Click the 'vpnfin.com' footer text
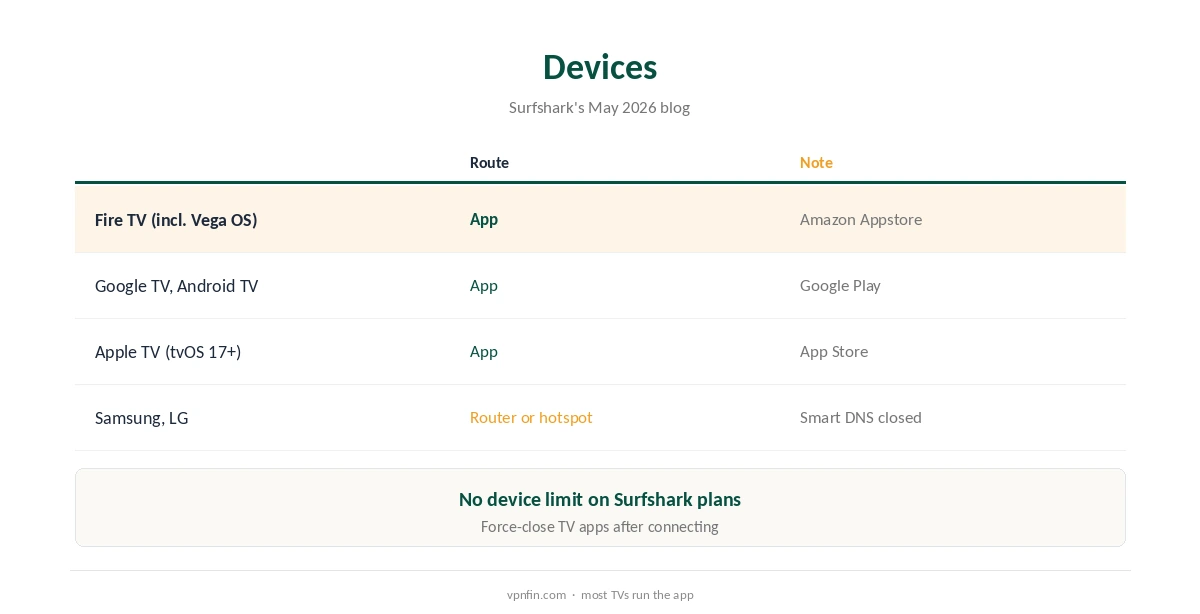The width and height of the screenshot is (1200, 614). tap(536, 595)
